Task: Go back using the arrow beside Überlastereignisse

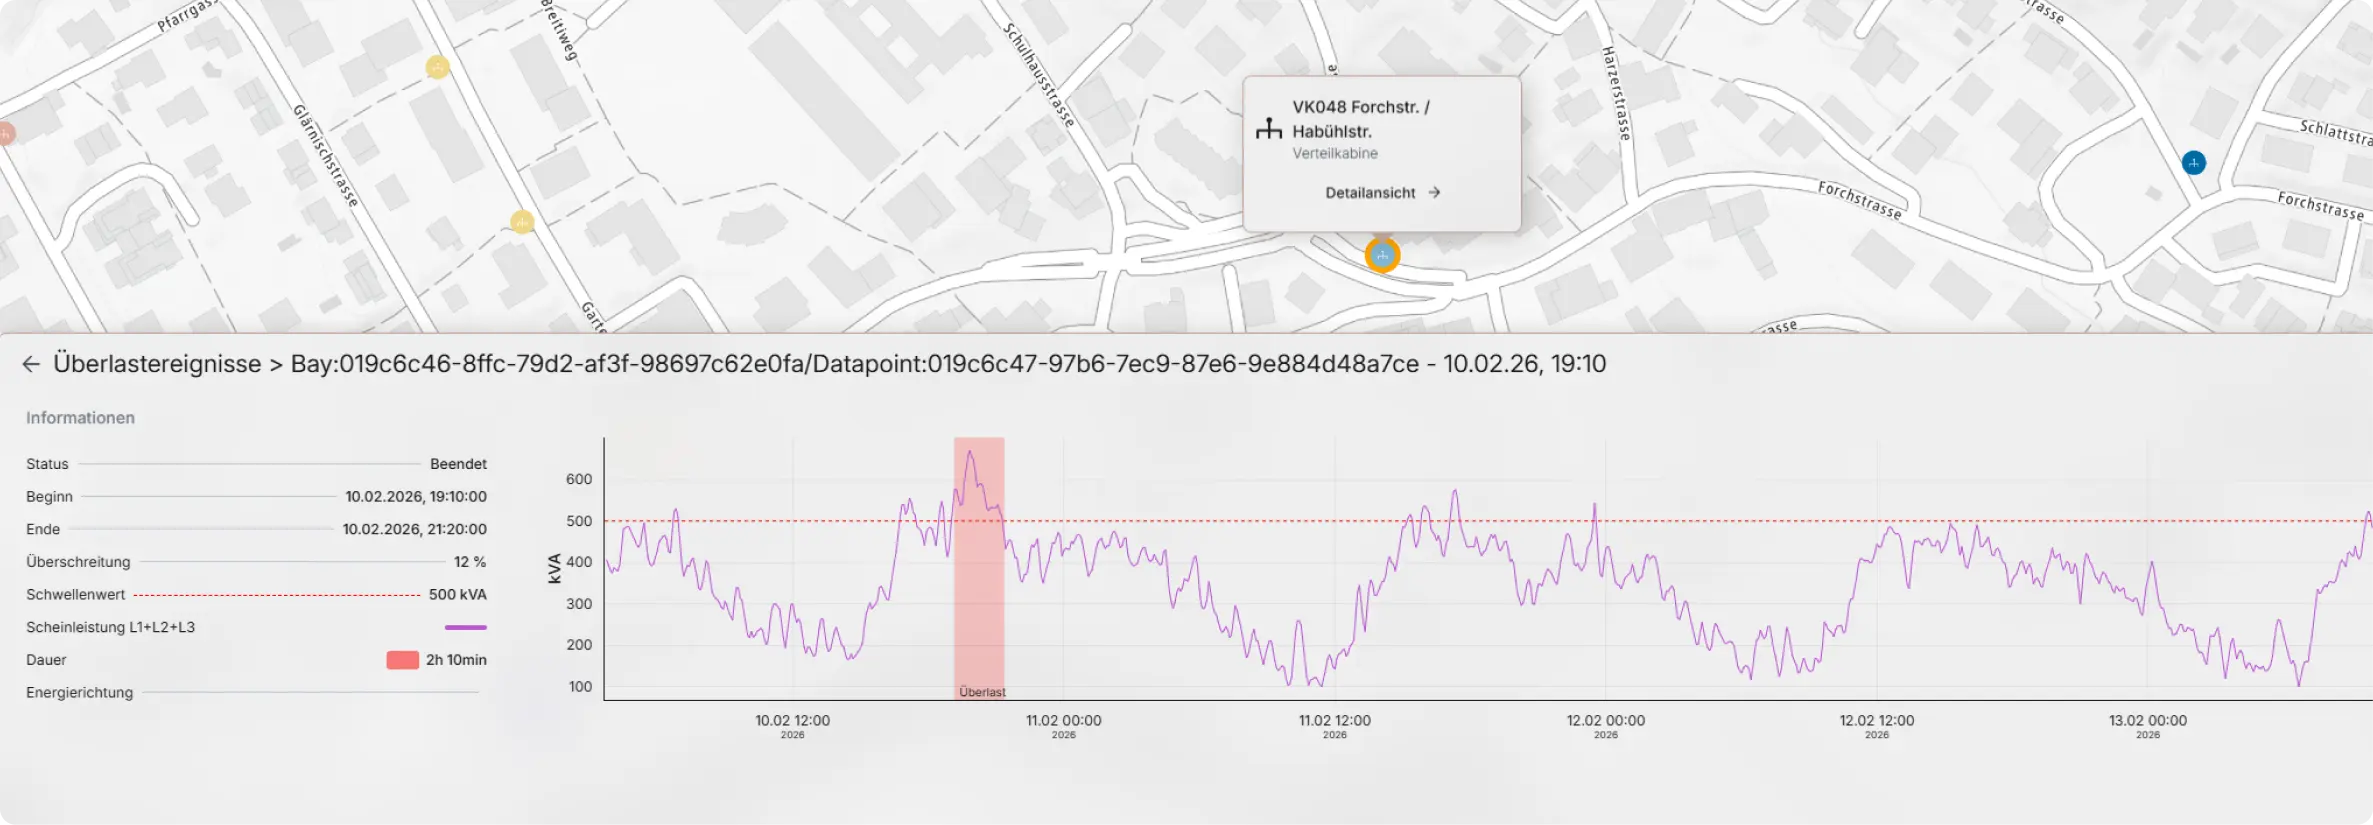Action: click(31, 364)
